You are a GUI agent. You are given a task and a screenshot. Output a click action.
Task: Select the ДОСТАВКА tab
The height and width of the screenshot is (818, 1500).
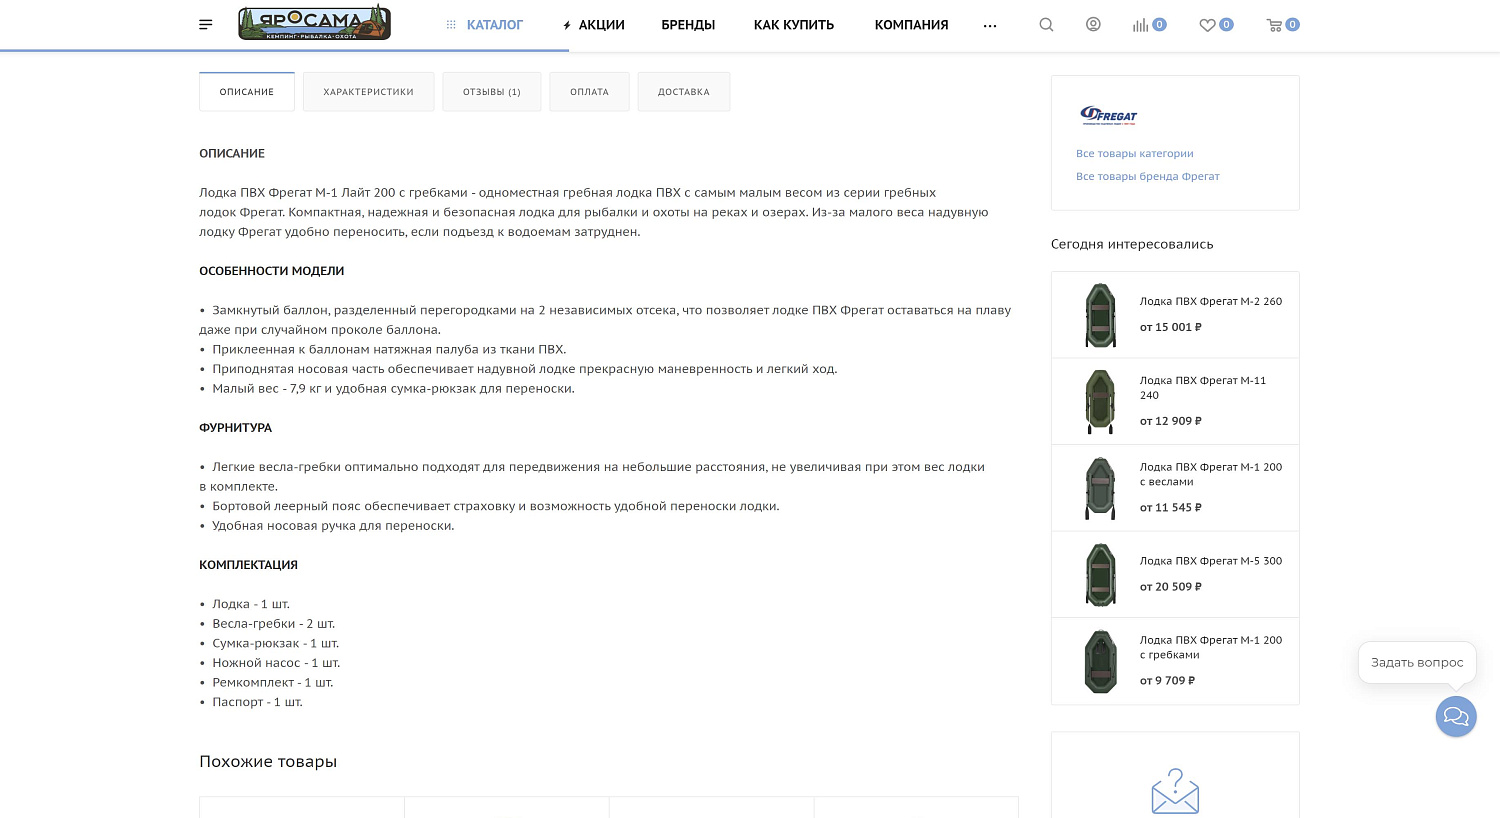[x=684, y=92]
